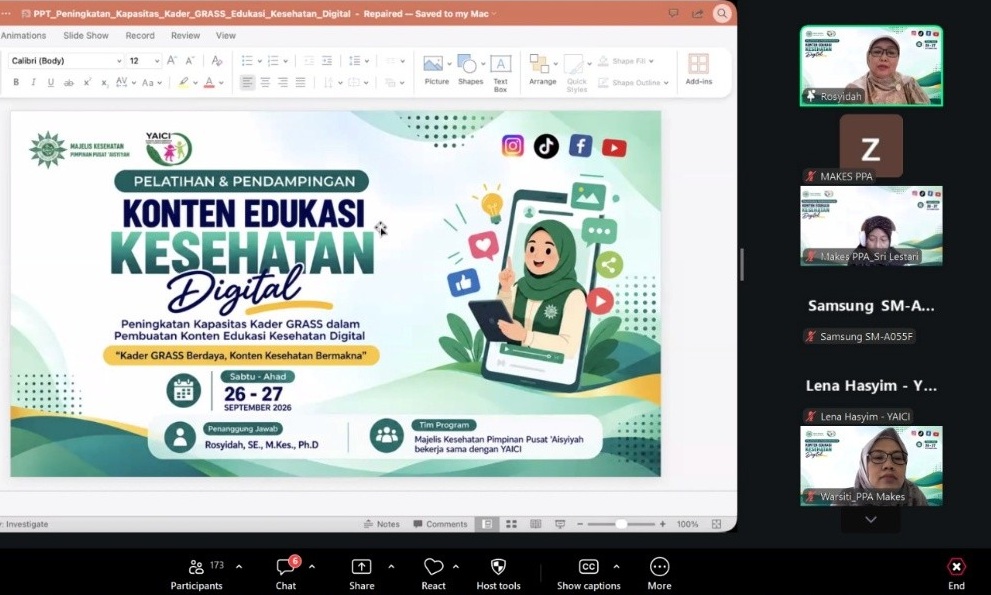Expand the Font color dropdown arrow
991x595 pixels.
point(221,83)
